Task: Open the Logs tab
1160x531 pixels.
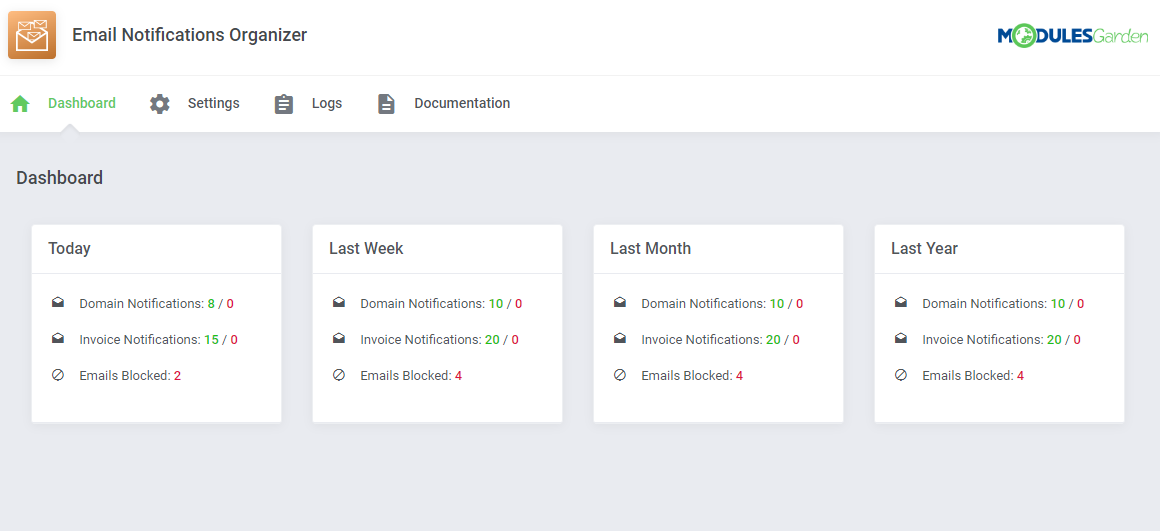Action: pos(327,104)
